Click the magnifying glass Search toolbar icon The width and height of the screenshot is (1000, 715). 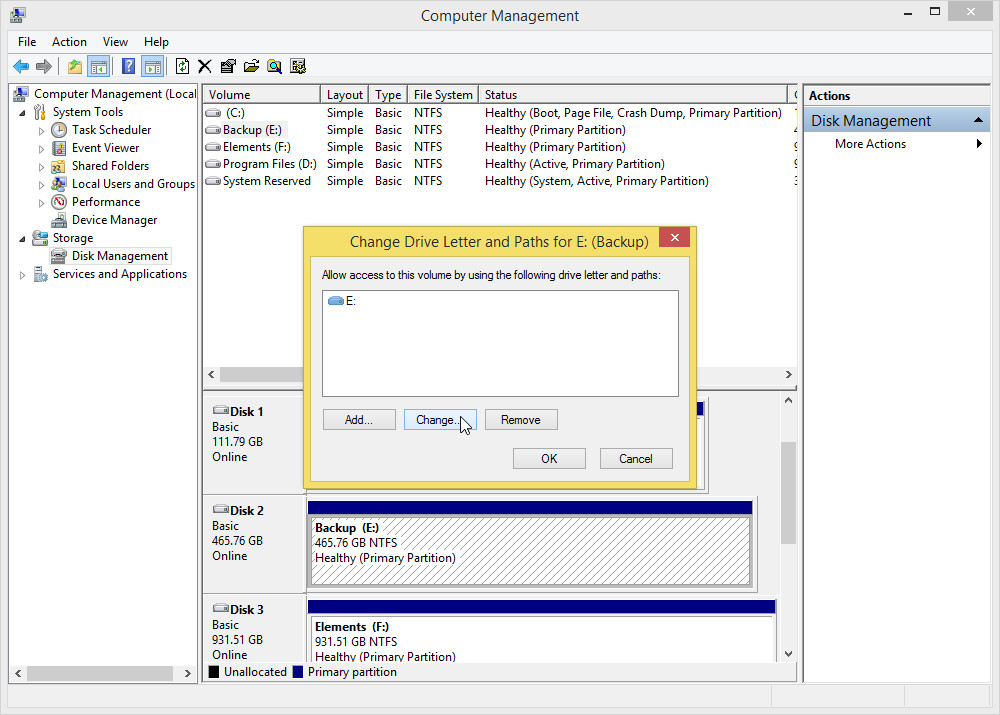(274, 66)
